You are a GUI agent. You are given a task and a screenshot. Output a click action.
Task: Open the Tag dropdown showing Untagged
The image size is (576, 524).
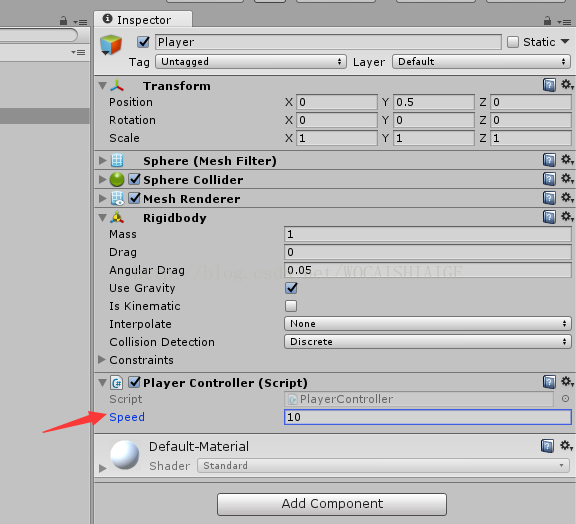point(251,61)
